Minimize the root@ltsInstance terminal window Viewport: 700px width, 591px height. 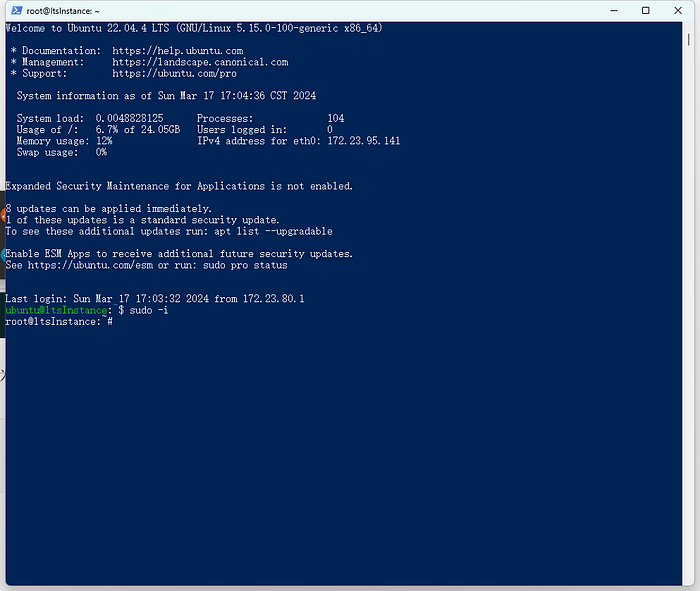tap(614, 10)
